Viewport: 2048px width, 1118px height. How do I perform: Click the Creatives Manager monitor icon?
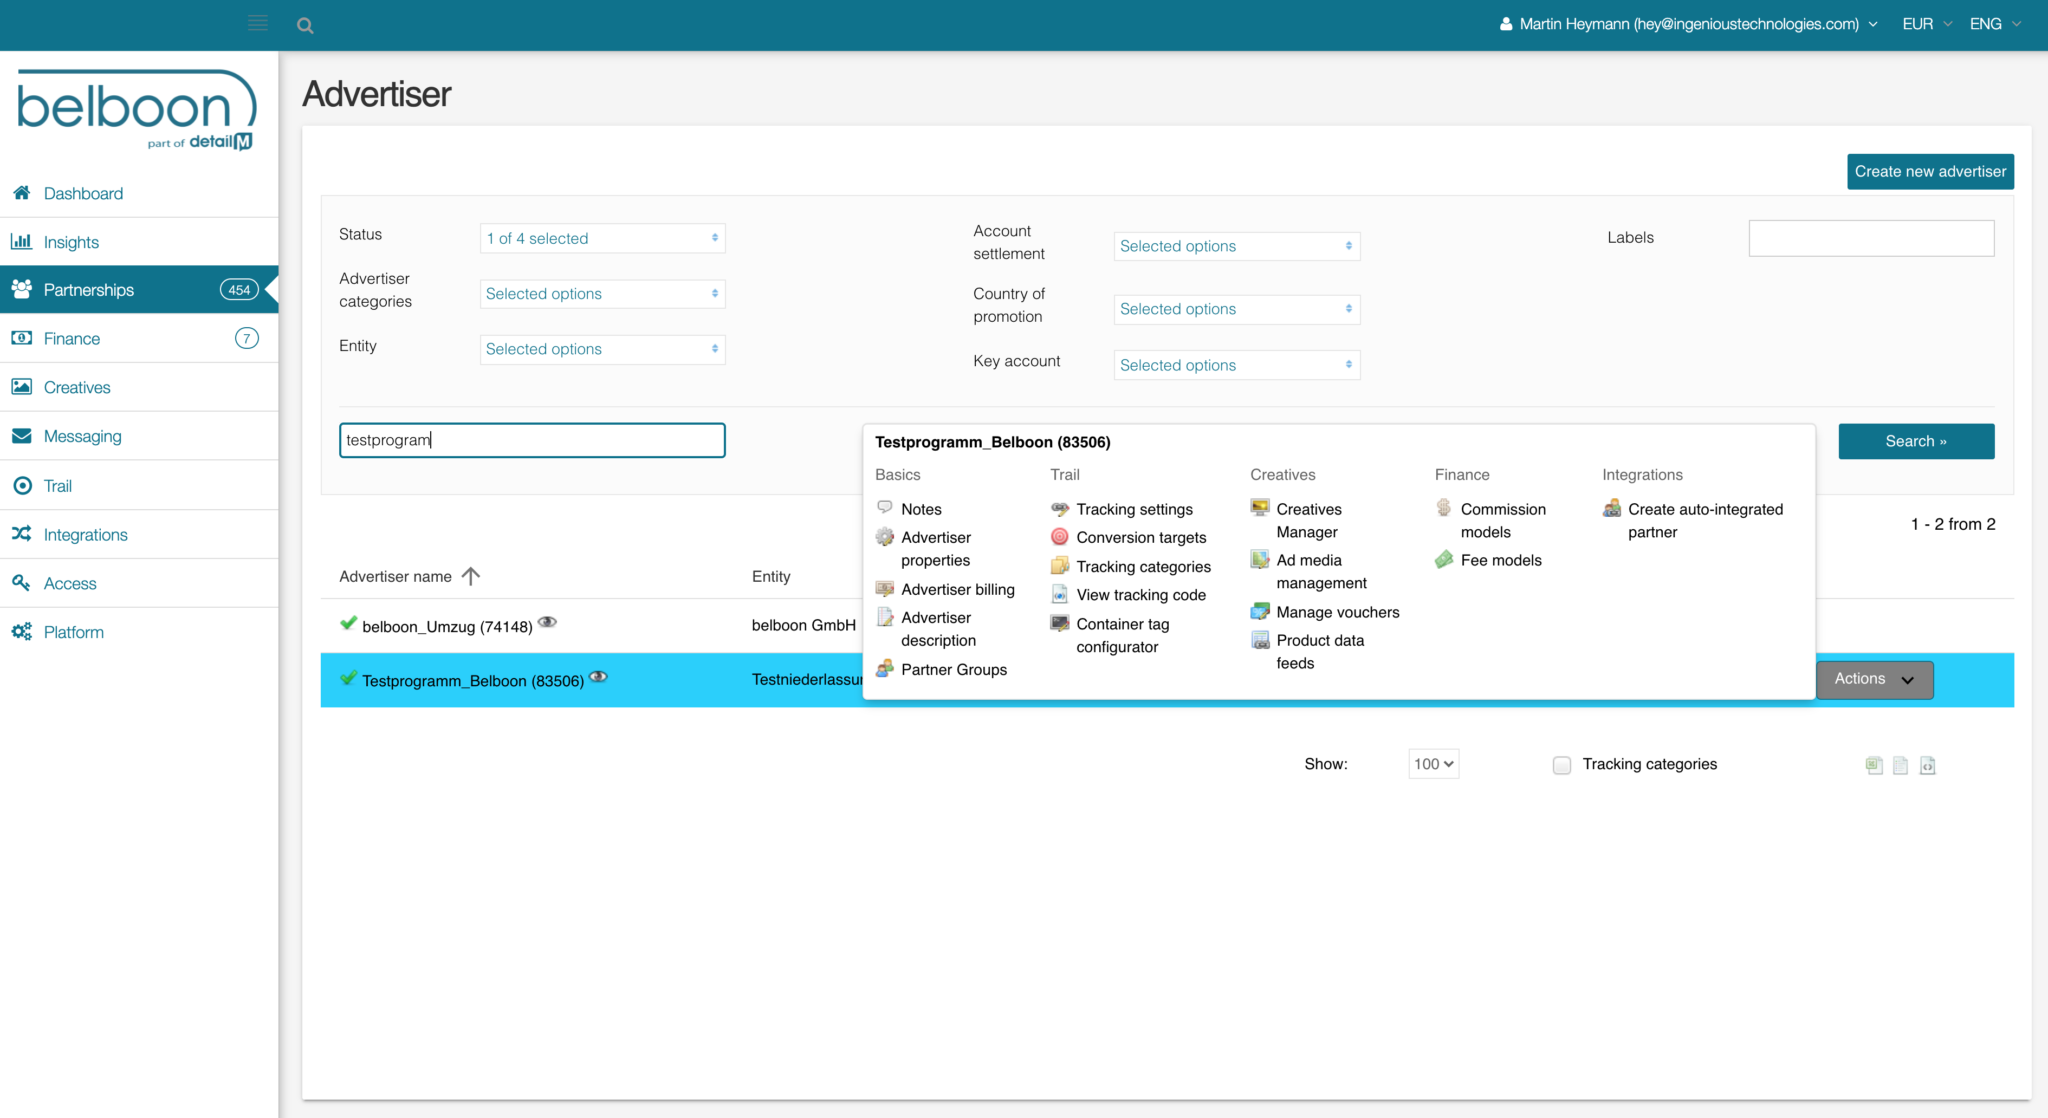coord(1260,508)
